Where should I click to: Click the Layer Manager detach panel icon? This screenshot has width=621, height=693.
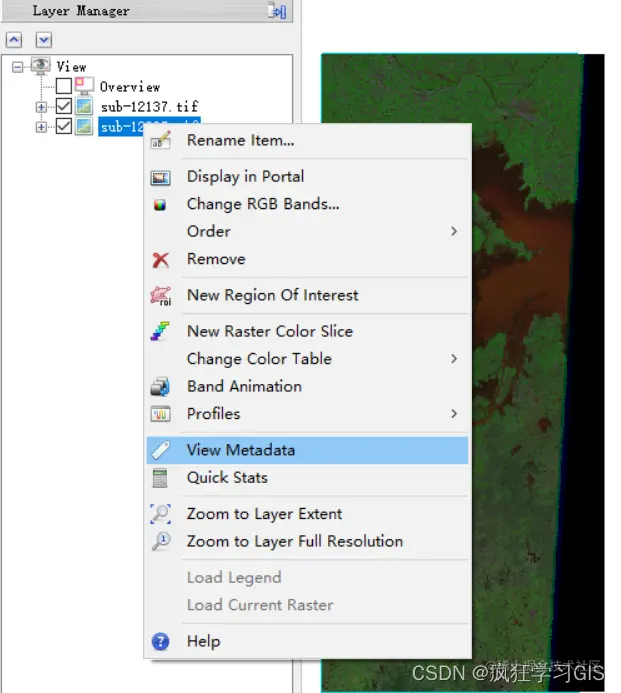click(277, 11)
